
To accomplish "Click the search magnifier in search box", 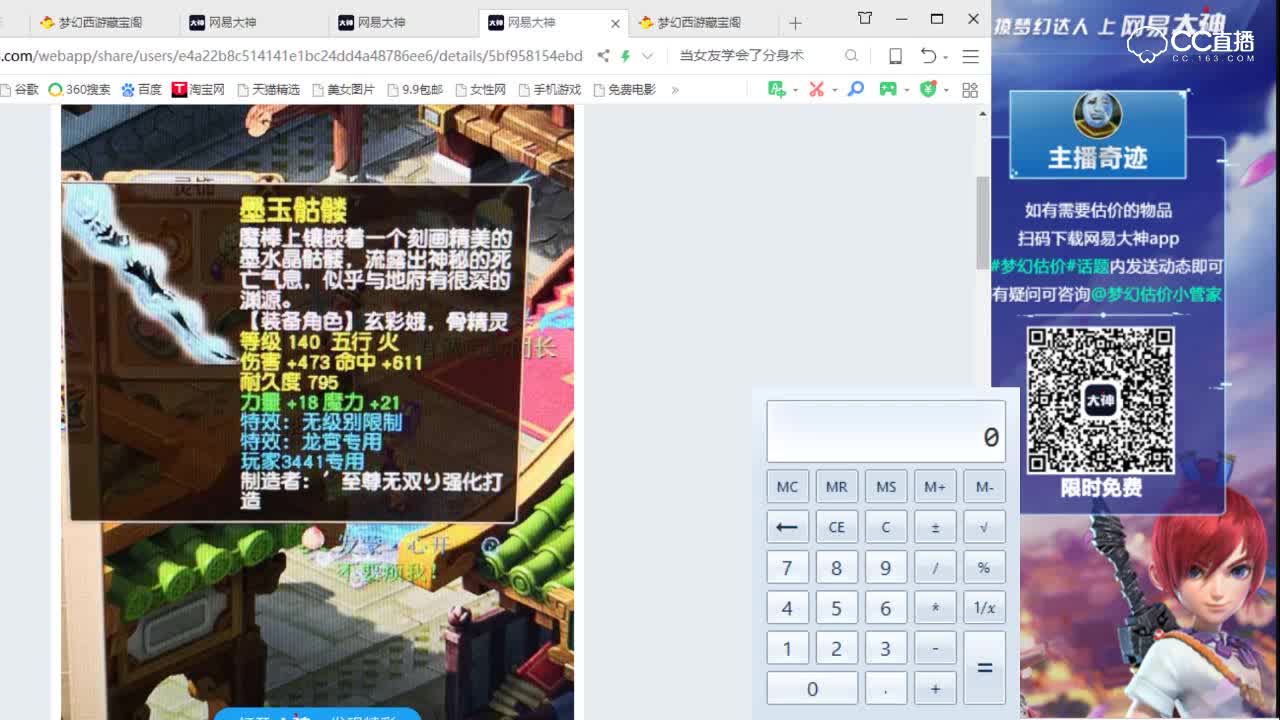I will click(851, 56).
